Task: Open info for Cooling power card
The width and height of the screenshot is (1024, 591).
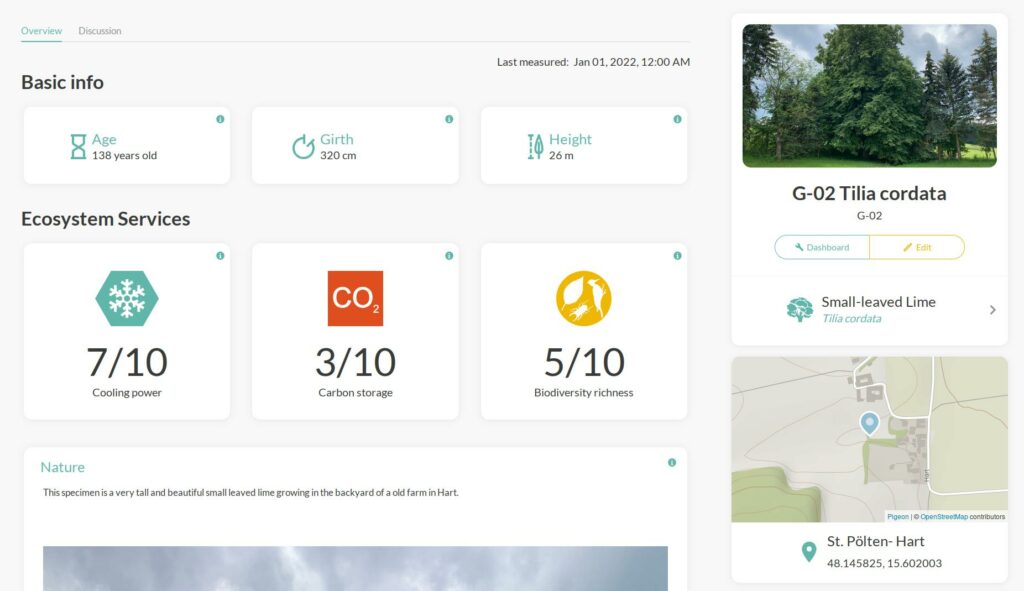Action: tap(220, 256)
